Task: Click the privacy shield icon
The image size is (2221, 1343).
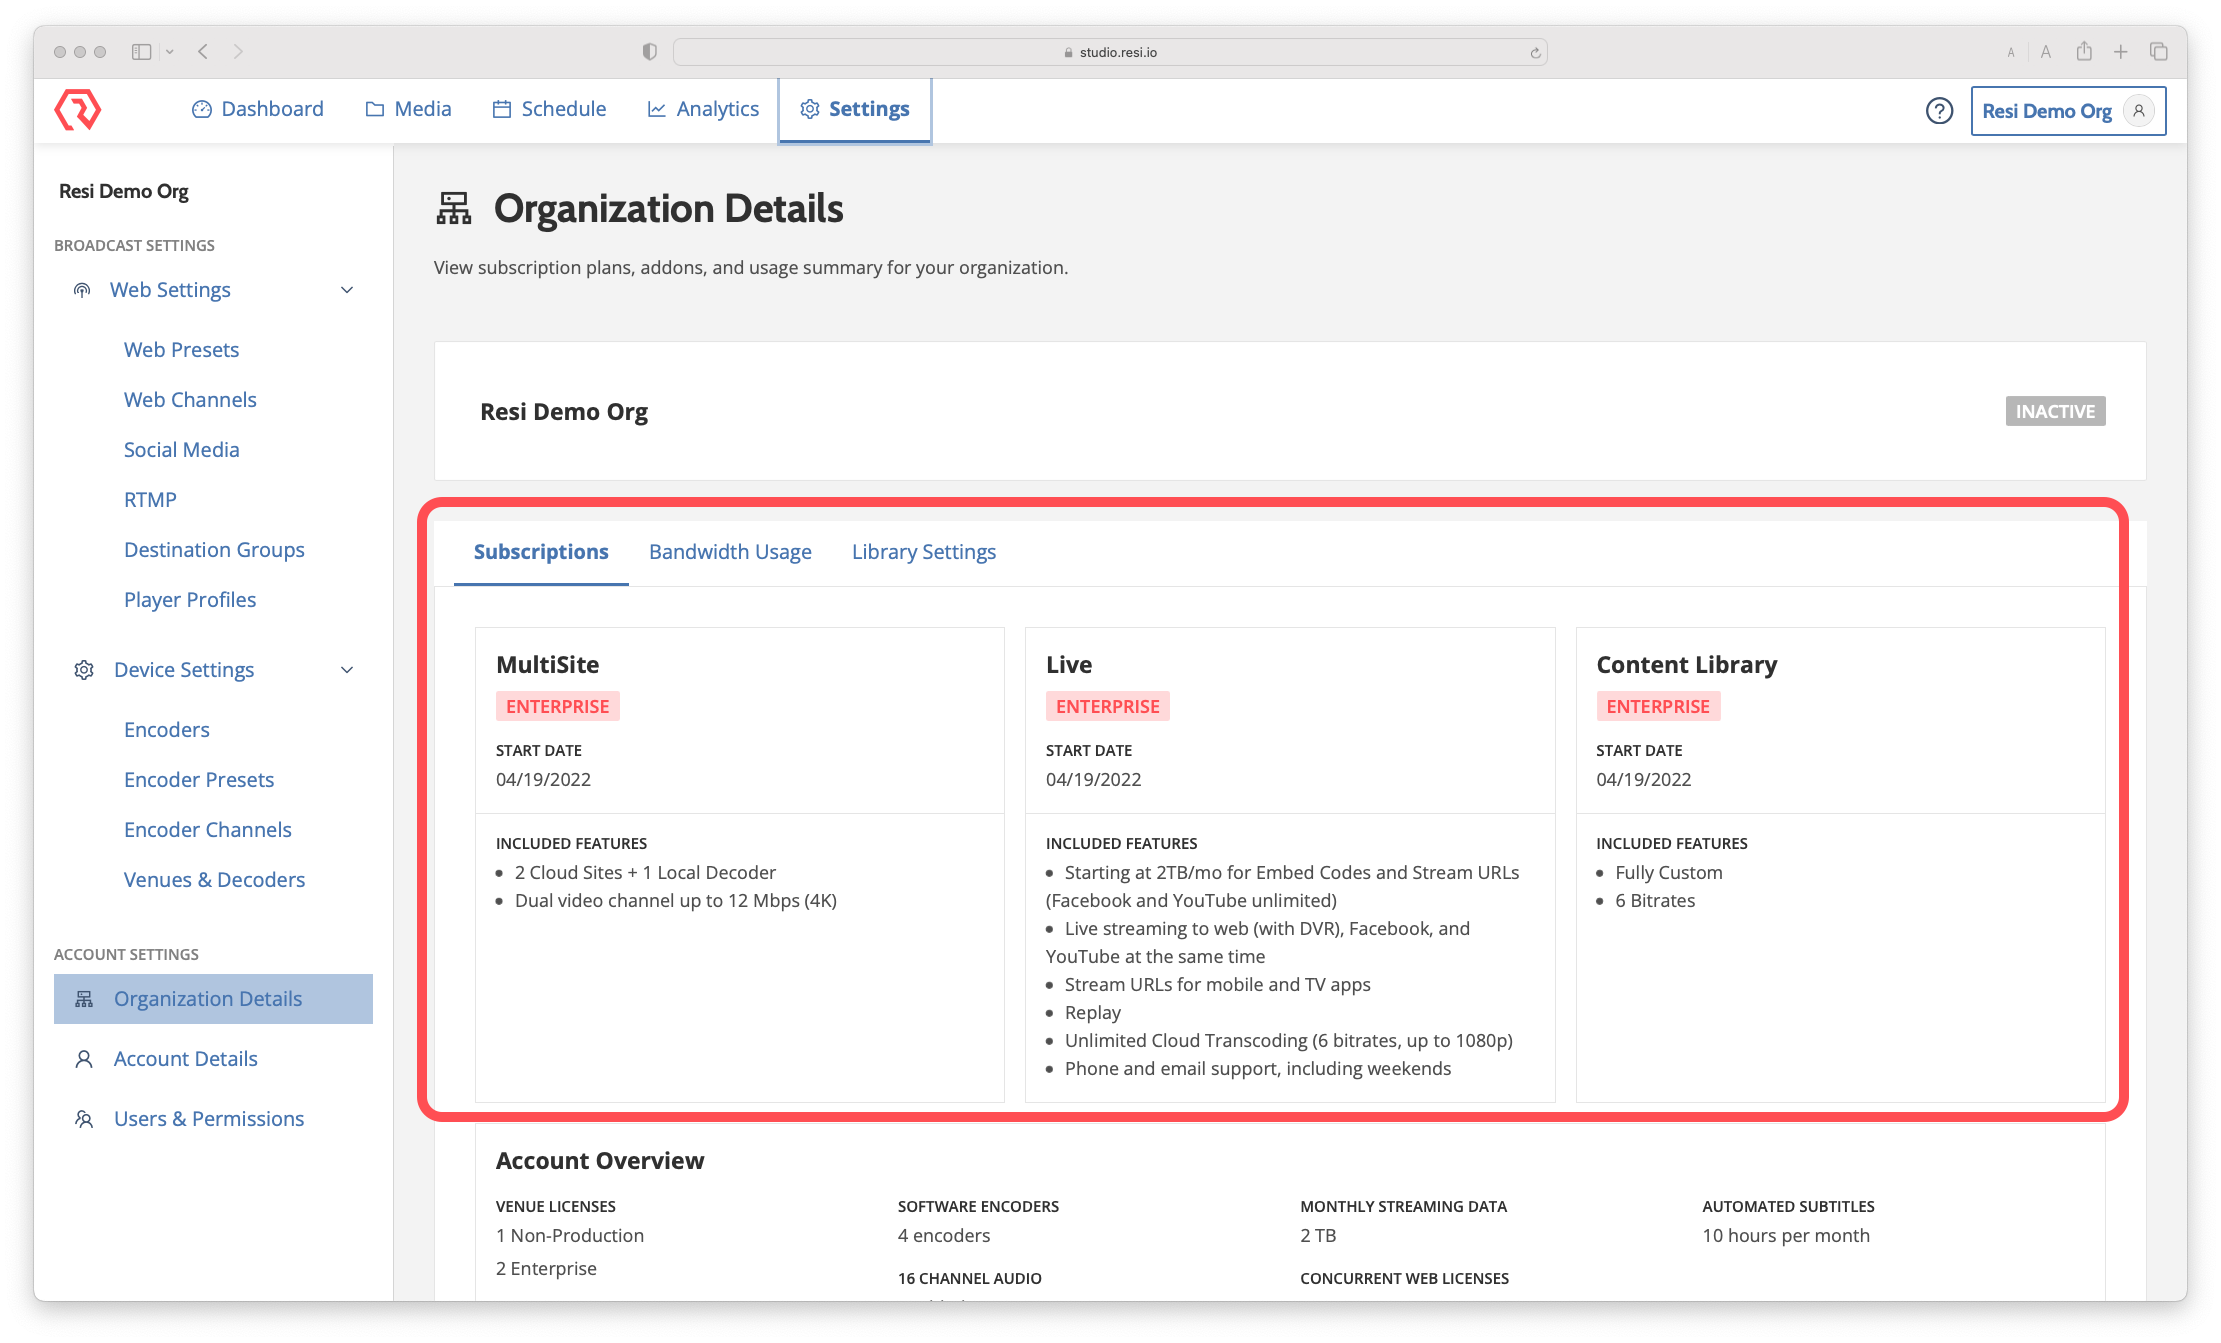Action: [x=650, y=52]
